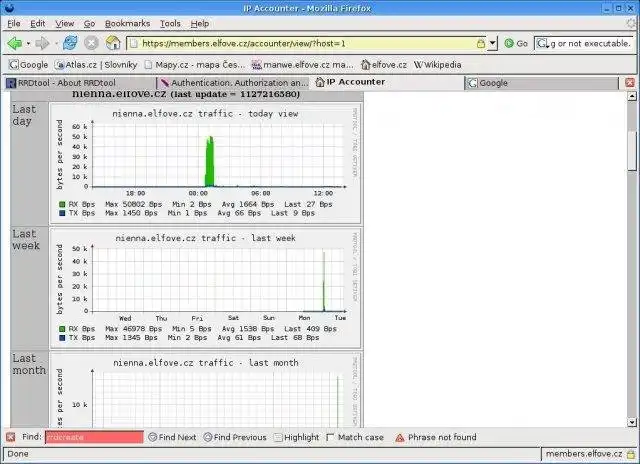Open the Tools menu

pos(170,24)
